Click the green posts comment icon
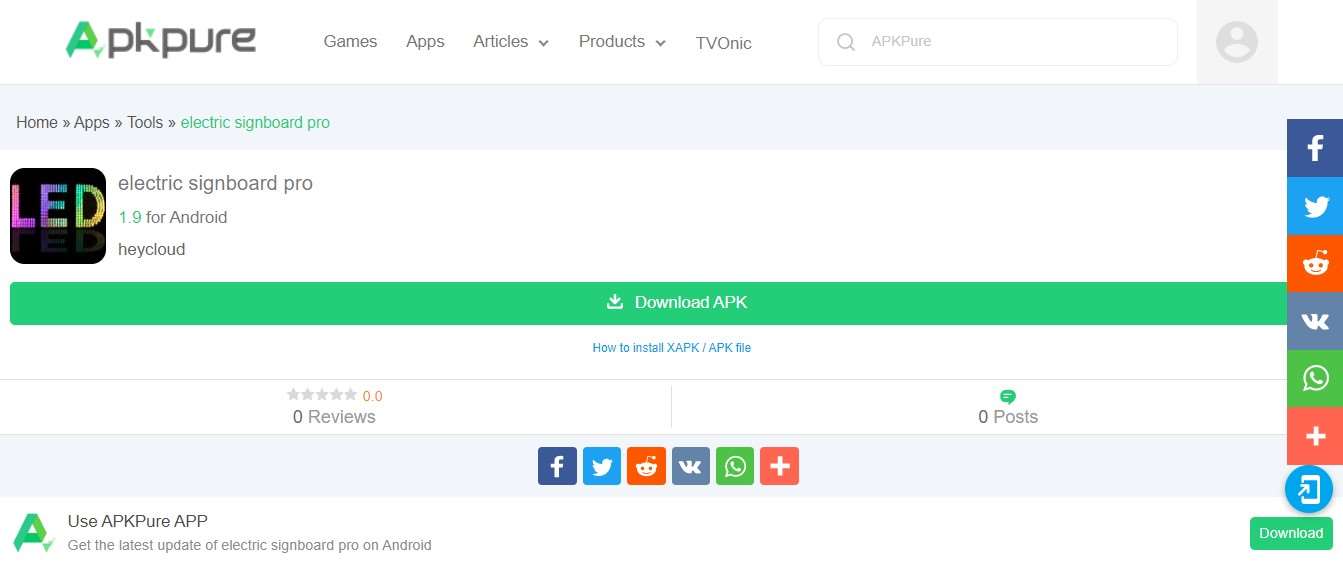Image resolution: width=1343 pixels, height=563 pixels. pos(1008,396)
